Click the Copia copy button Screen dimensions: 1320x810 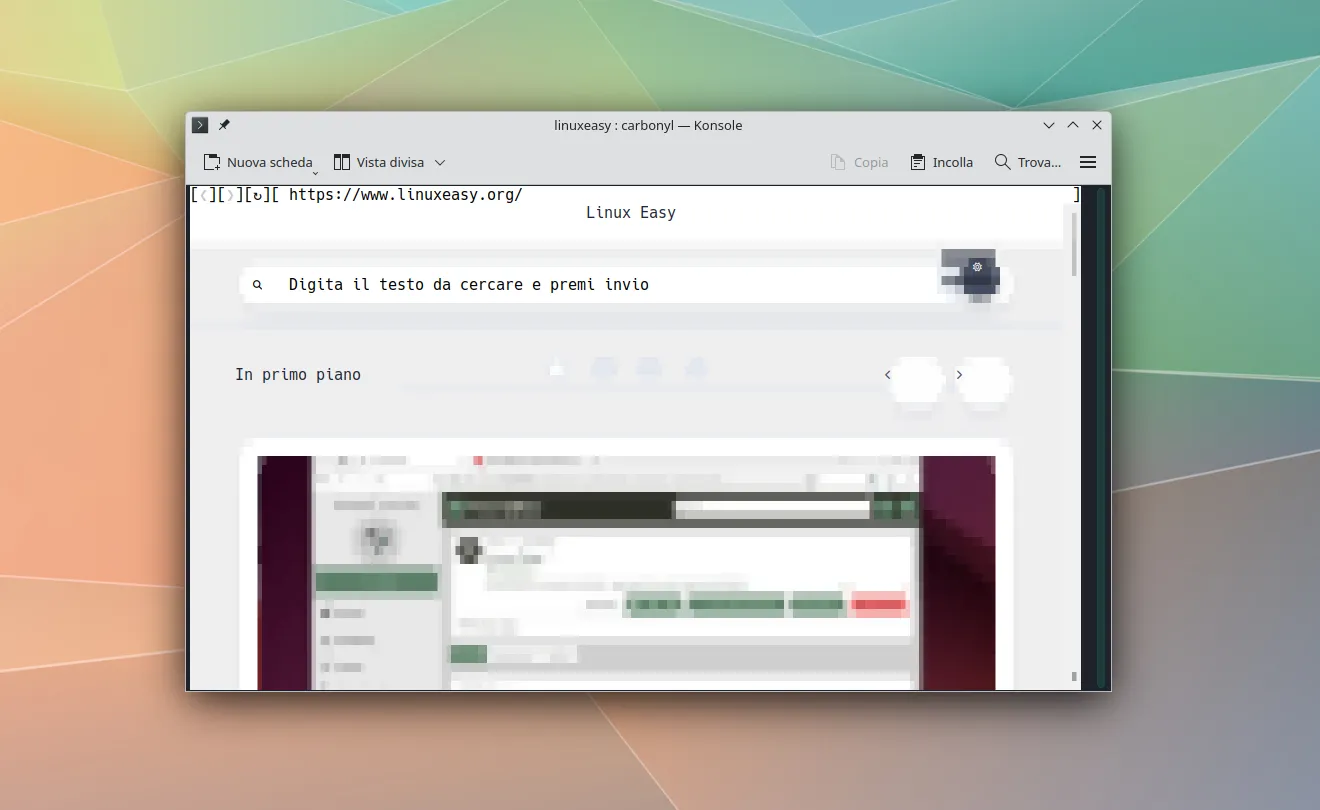(859, 162)
